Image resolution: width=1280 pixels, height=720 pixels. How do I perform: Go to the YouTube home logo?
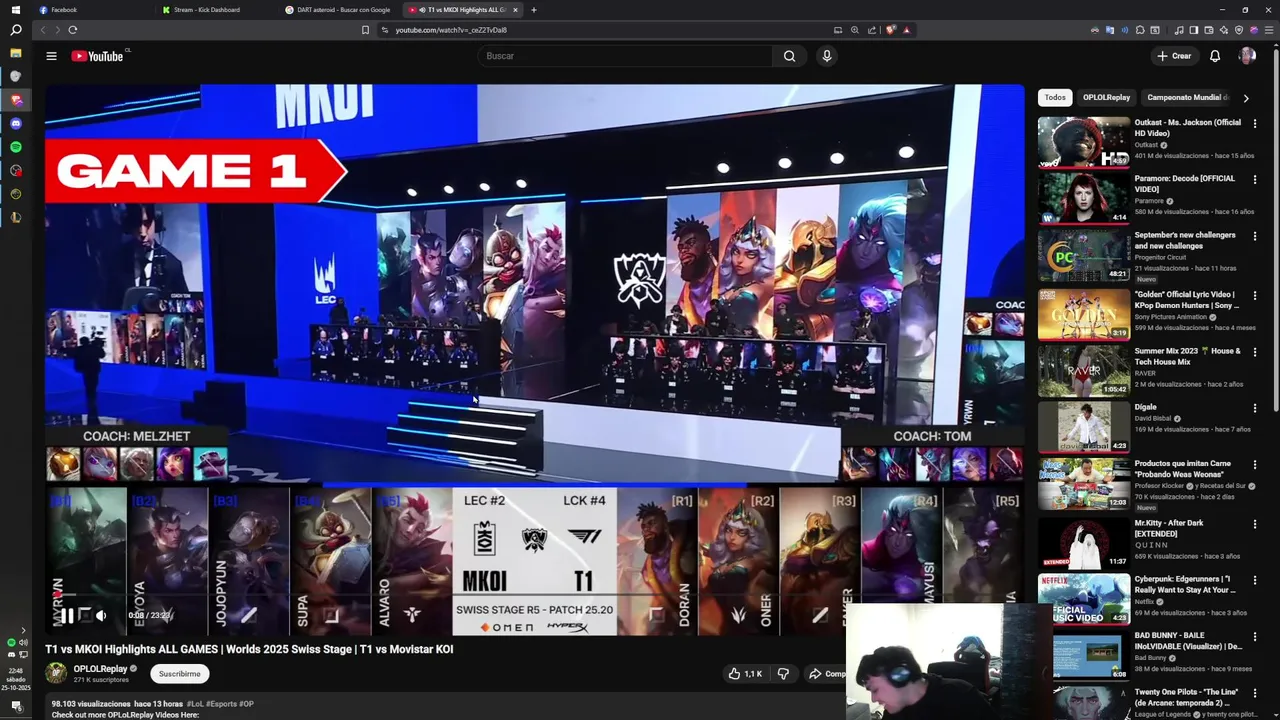[x=97, y=56]
